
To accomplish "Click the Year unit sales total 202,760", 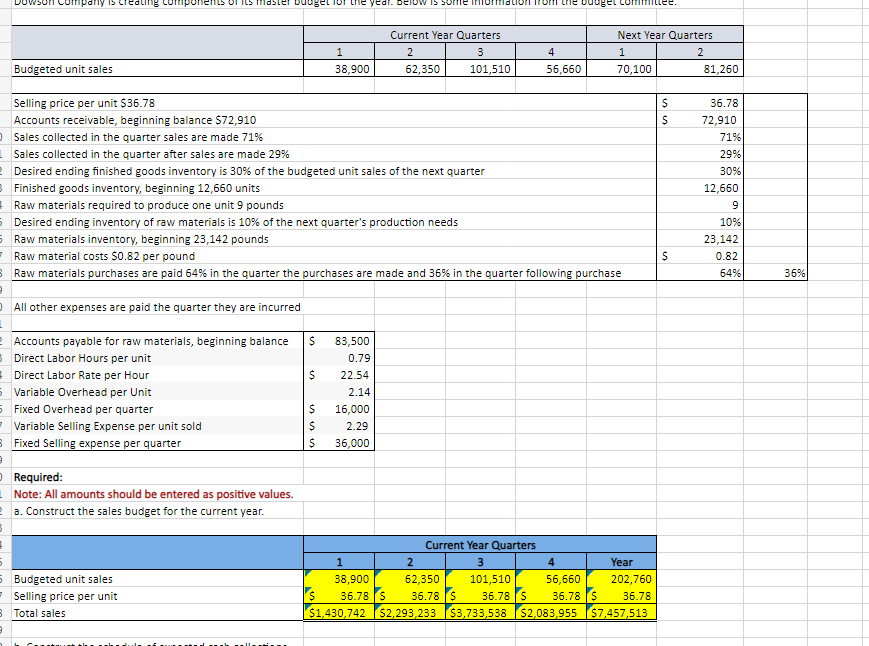I will point(625,579).
